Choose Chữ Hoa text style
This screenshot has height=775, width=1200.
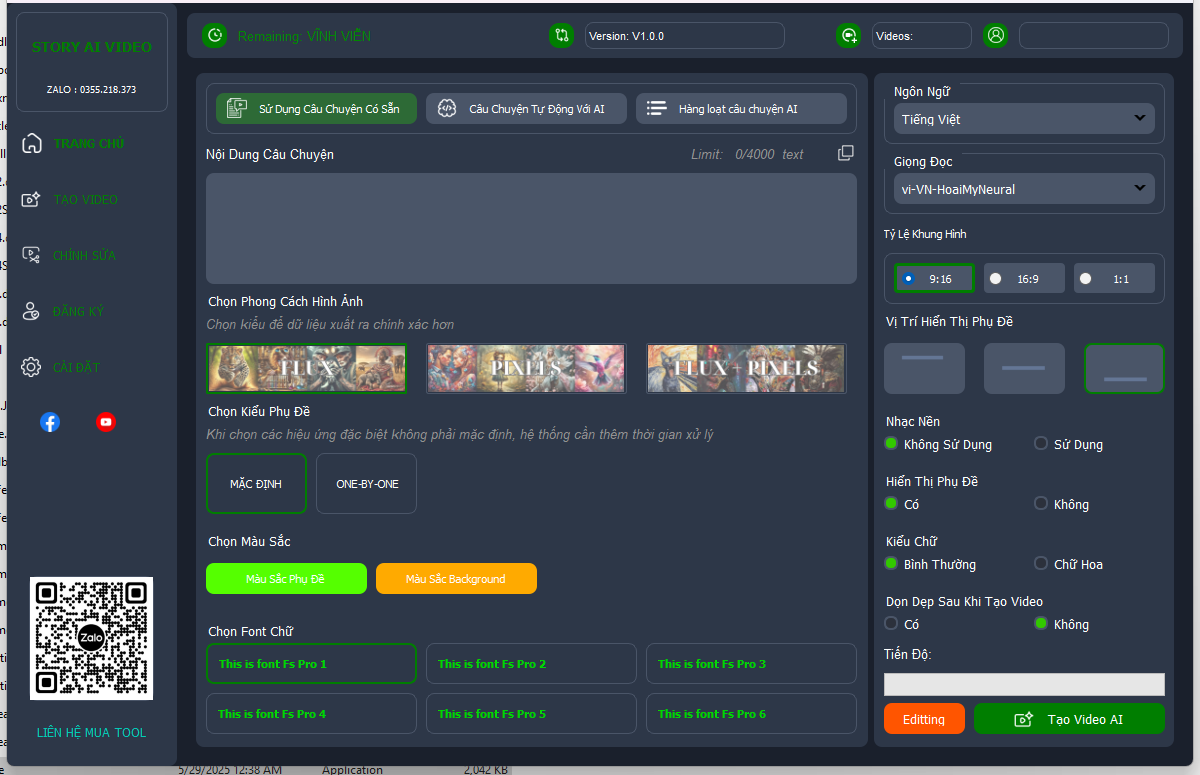click(x=1069, y=564)
